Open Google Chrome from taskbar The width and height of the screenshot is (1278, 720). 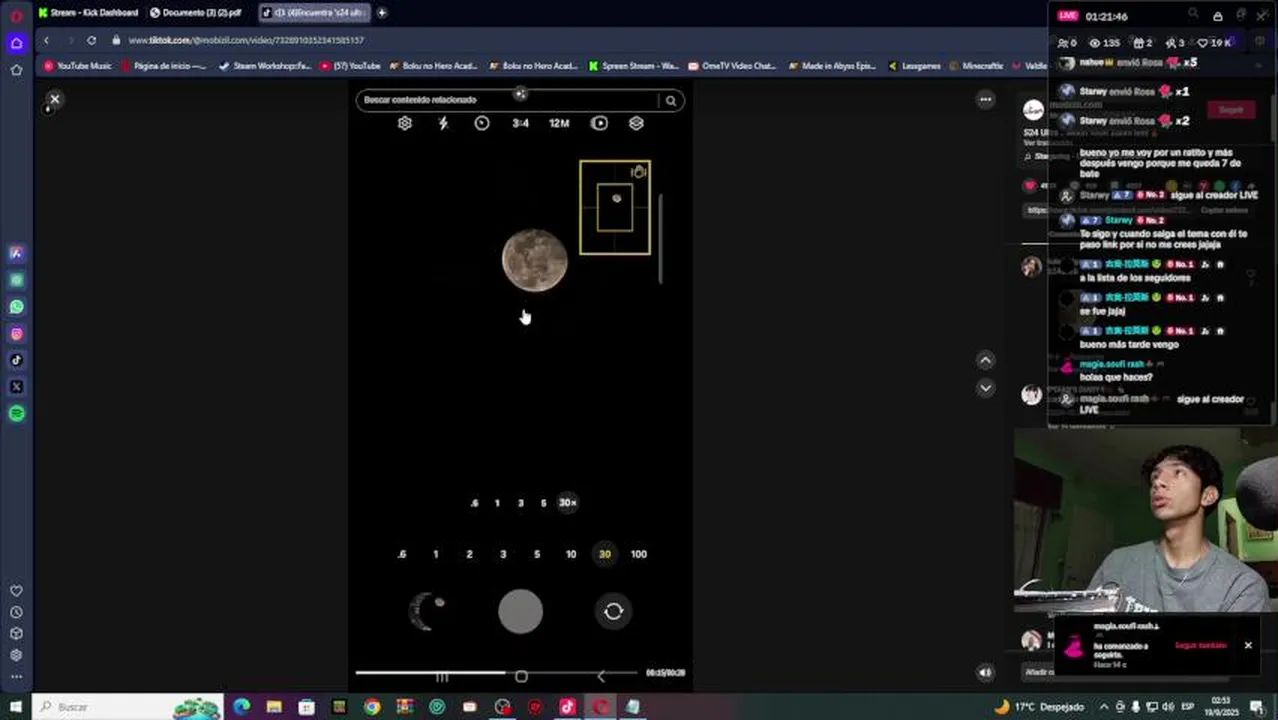(x=372, y=707)
